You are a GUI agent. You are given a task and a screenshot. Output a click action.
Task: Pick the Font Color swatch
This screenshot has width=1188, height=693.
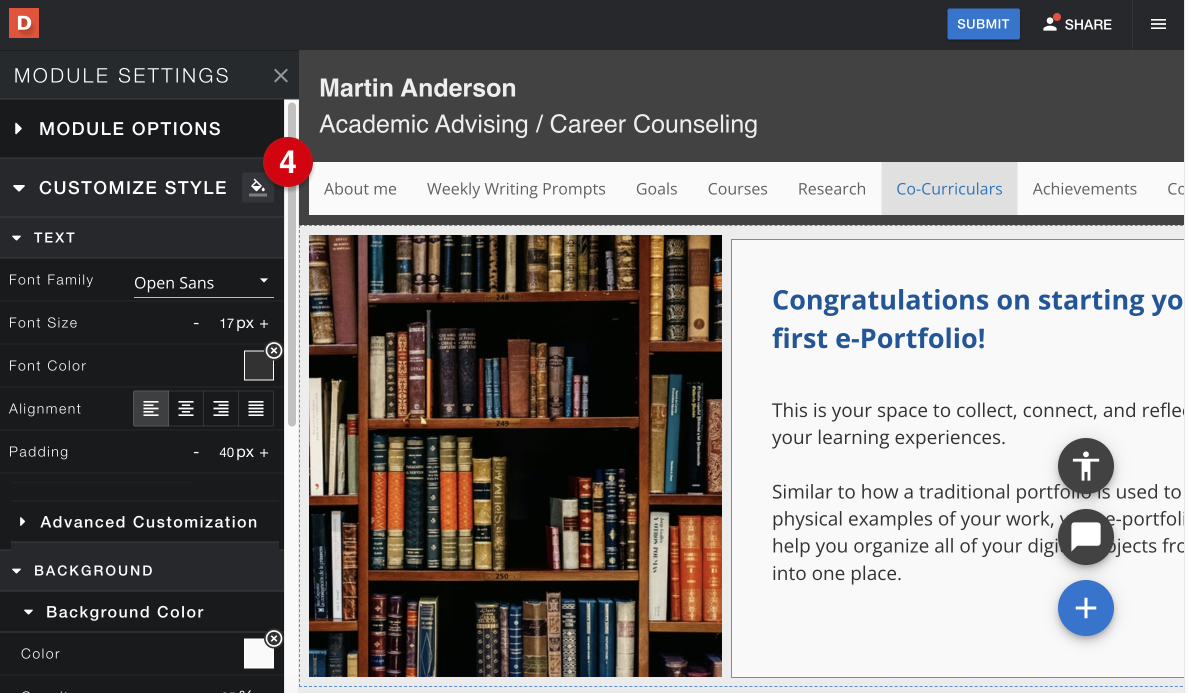click(x=258, y=366)
